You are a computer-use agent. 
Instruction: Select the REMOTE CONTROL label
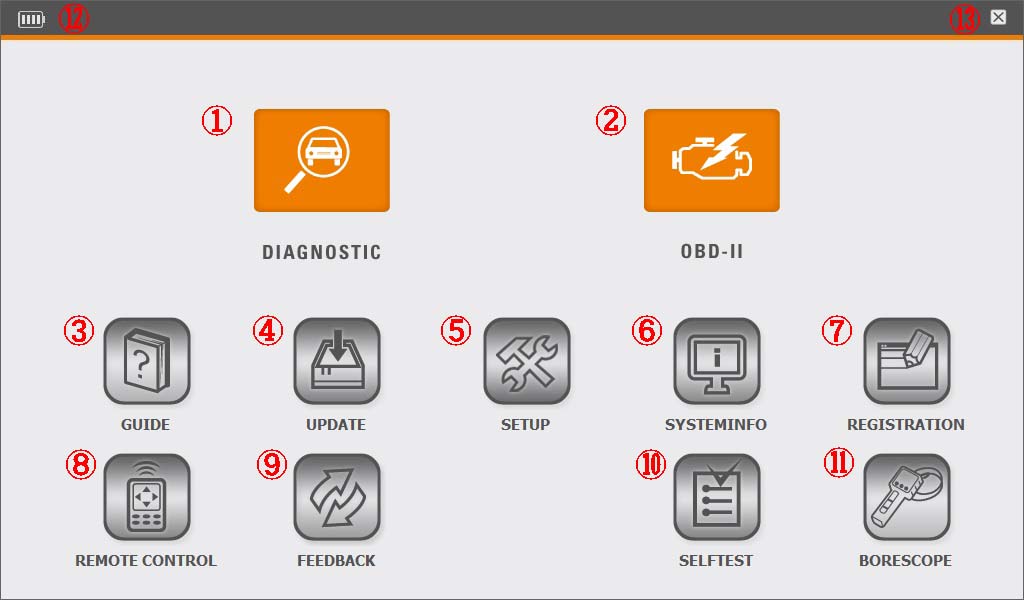coord(146,560)
